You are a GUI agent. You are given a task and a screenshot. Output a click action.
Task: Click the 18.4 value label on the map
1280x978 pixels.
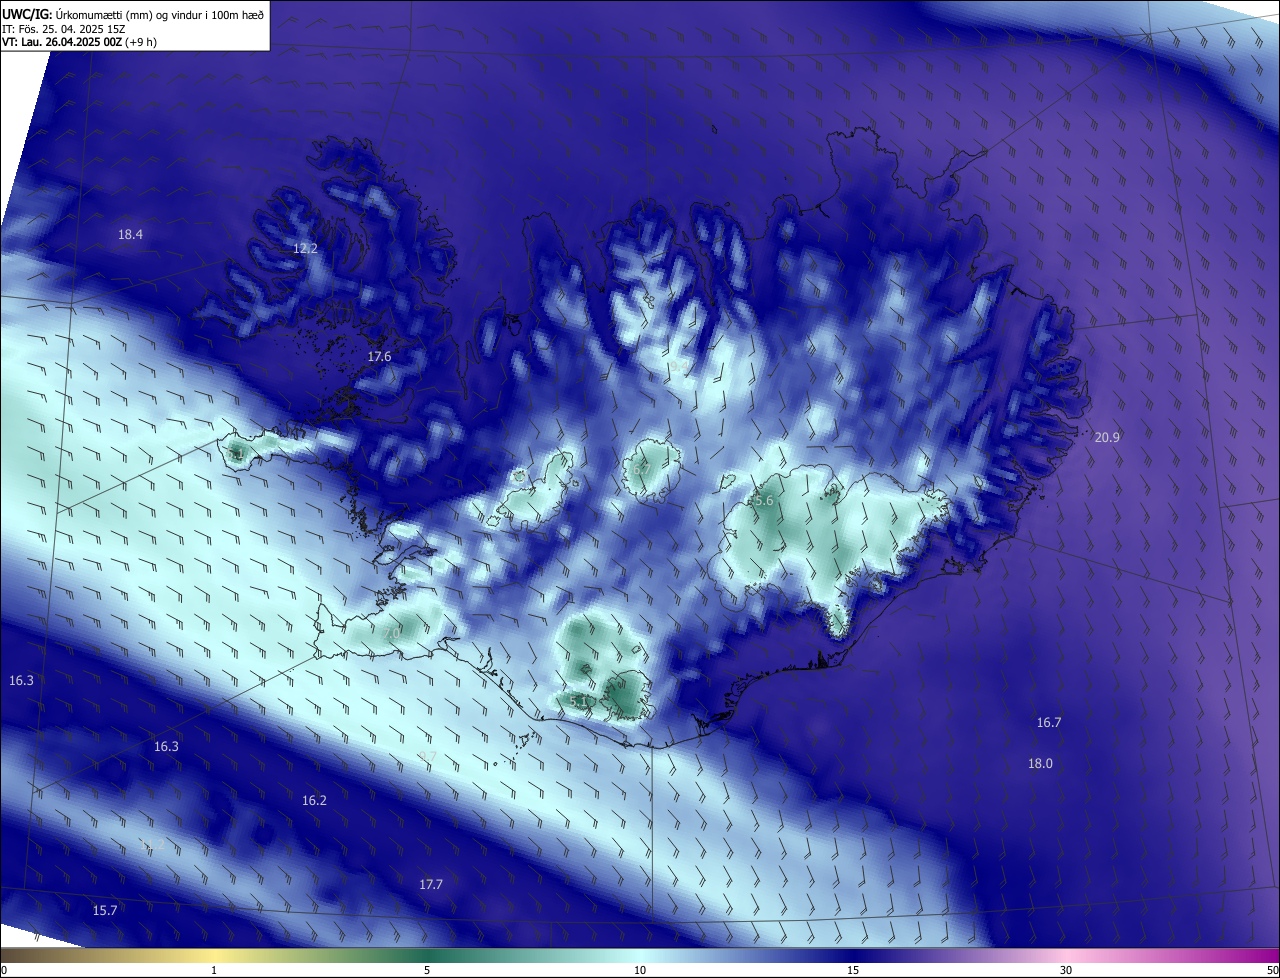click(130, 234)
